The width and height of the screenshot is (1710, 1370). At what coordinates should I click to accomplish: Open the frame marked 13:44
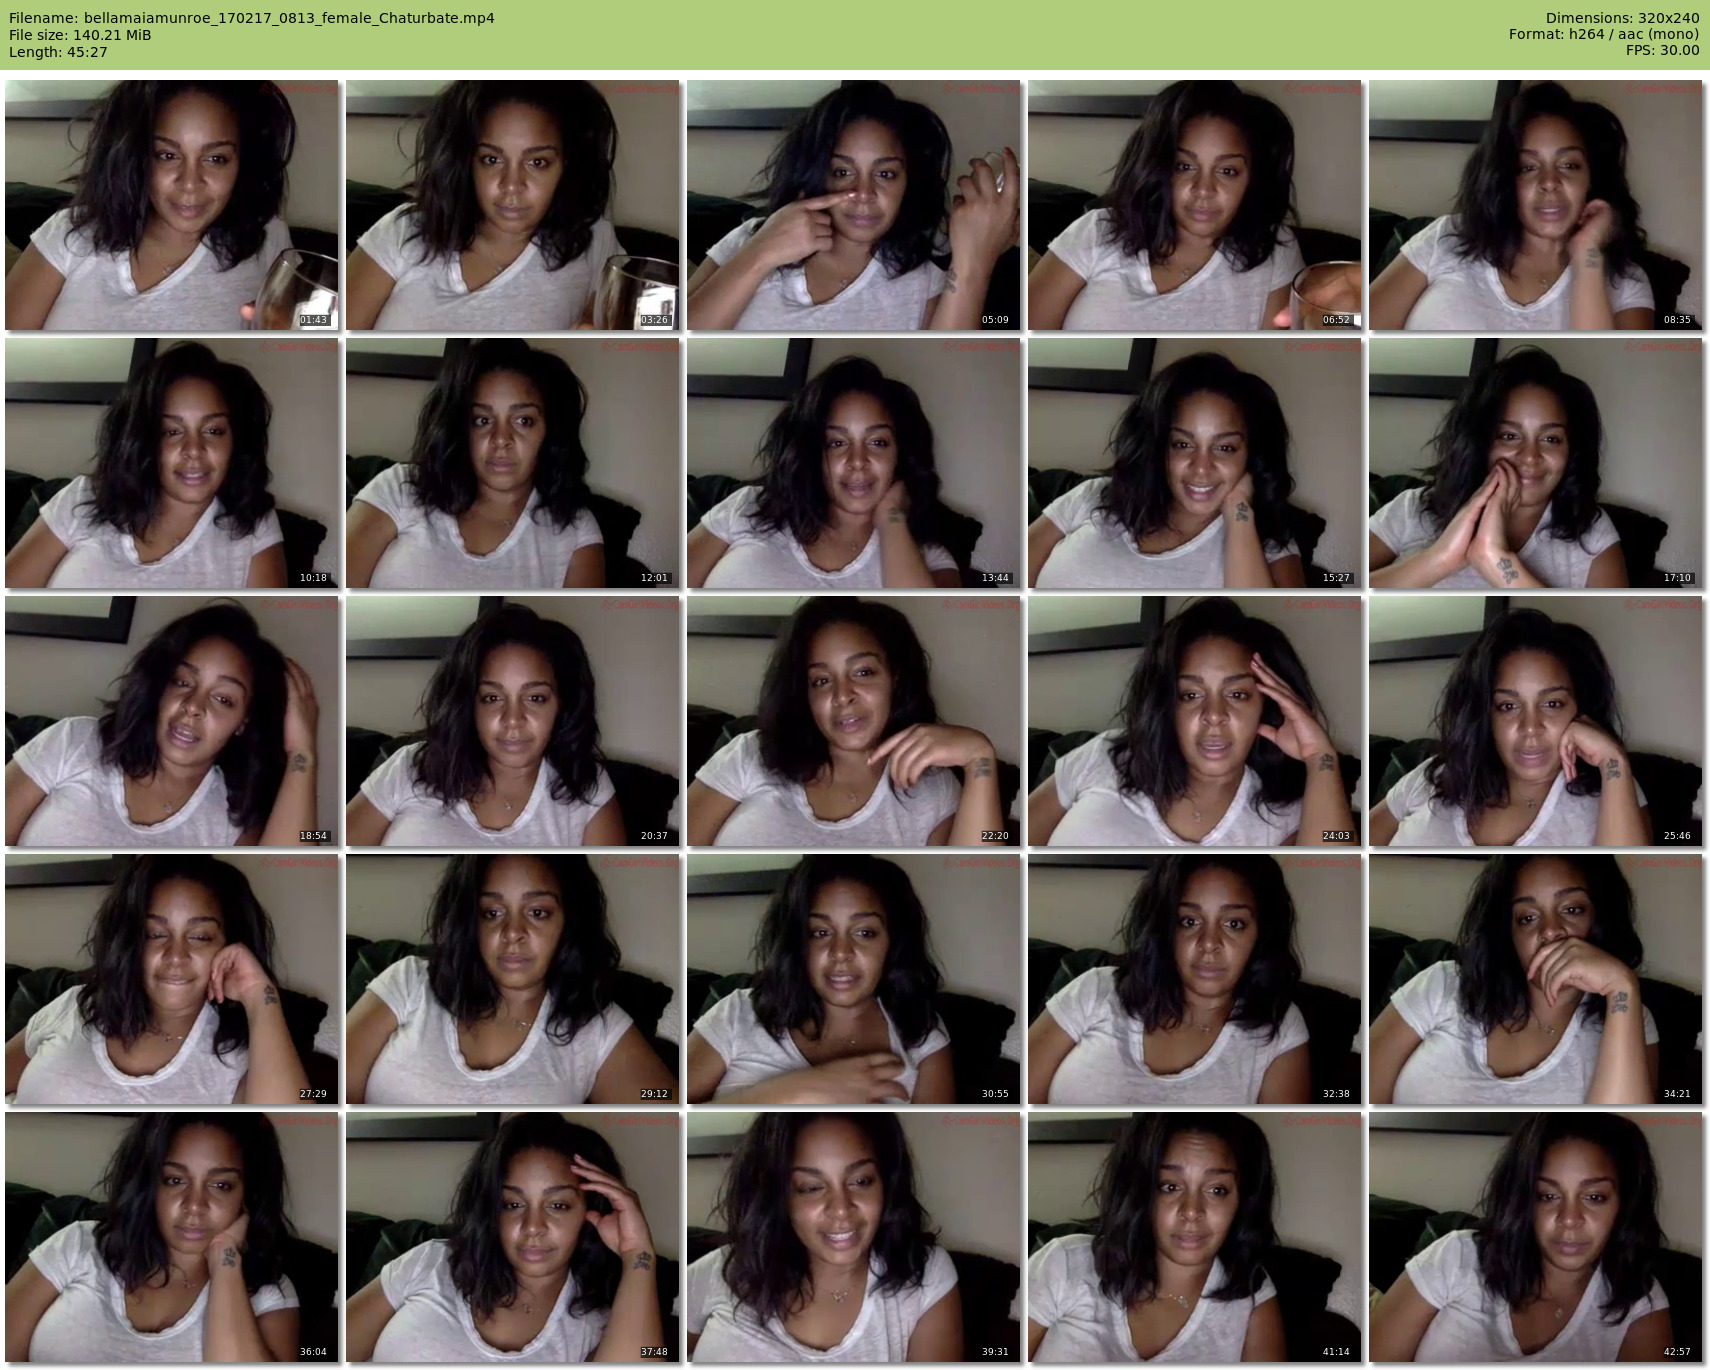(854, 463)
